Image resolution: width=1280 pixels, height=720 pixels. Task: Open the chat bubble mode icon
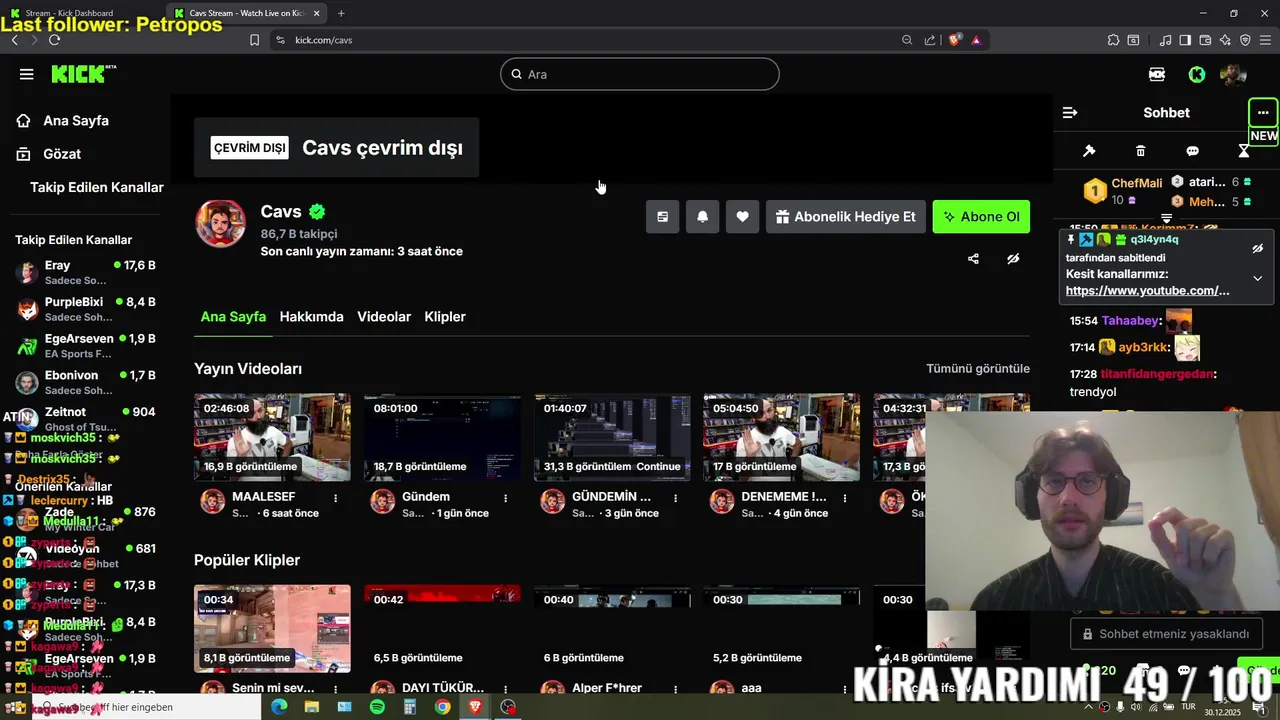pyautogui.click(x=1192, y=151)
